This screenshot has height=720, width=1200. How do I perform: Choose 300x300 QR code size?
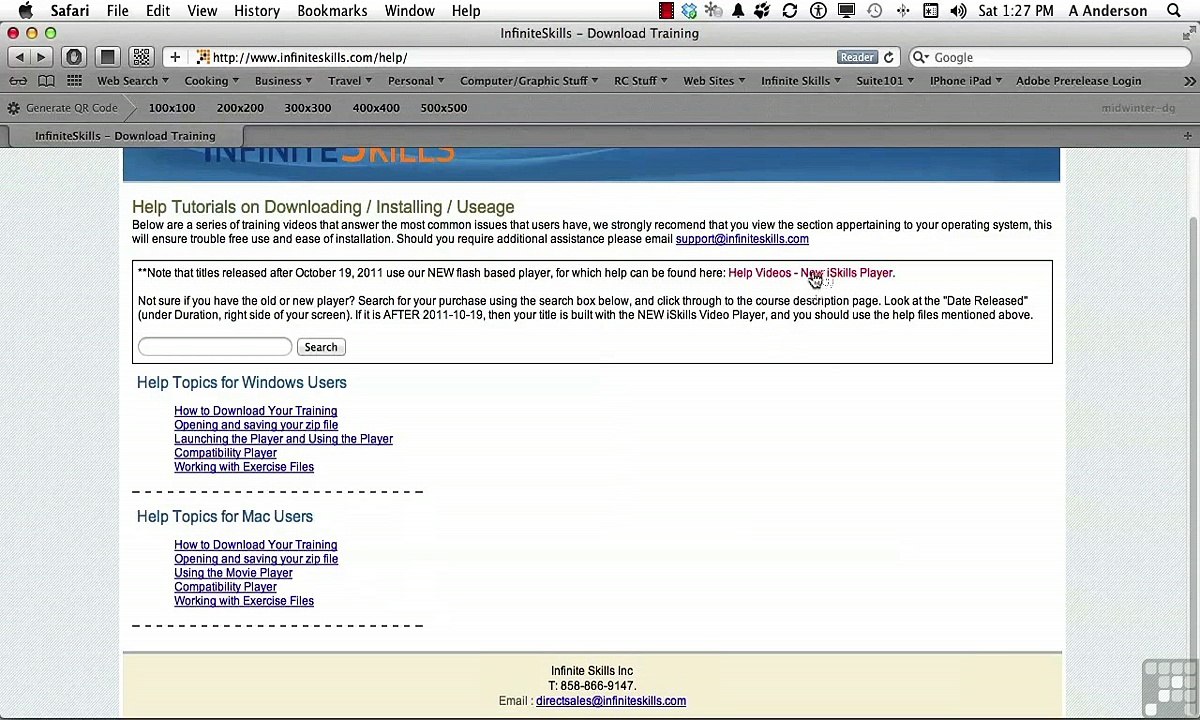[x=308, y=108]
